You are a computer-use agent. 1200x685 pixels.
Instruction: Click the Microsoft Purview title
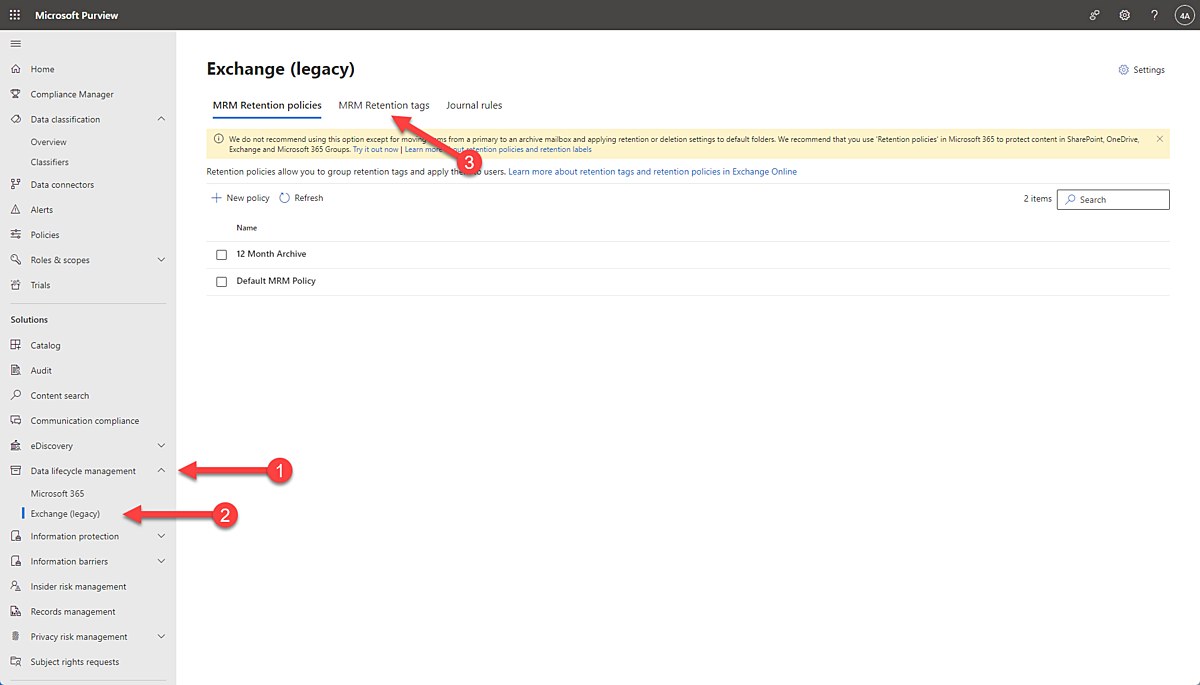coord(77,15)
